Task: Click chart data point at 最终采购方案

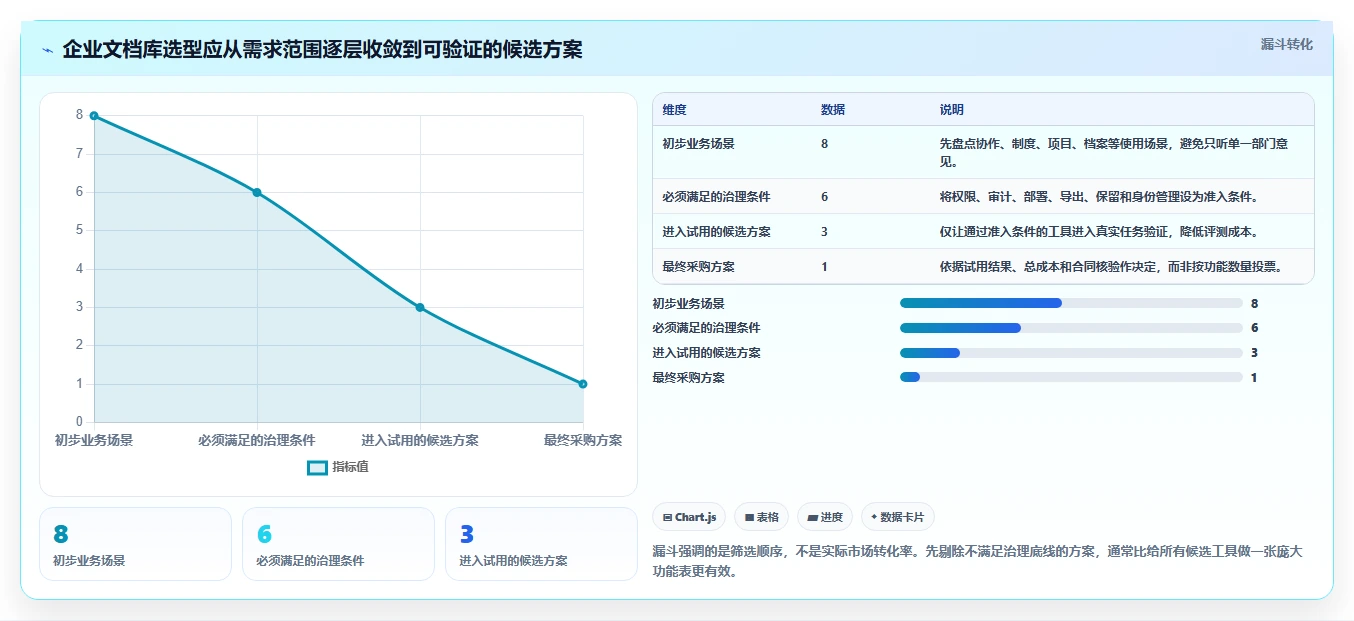Action: (583, 384)
